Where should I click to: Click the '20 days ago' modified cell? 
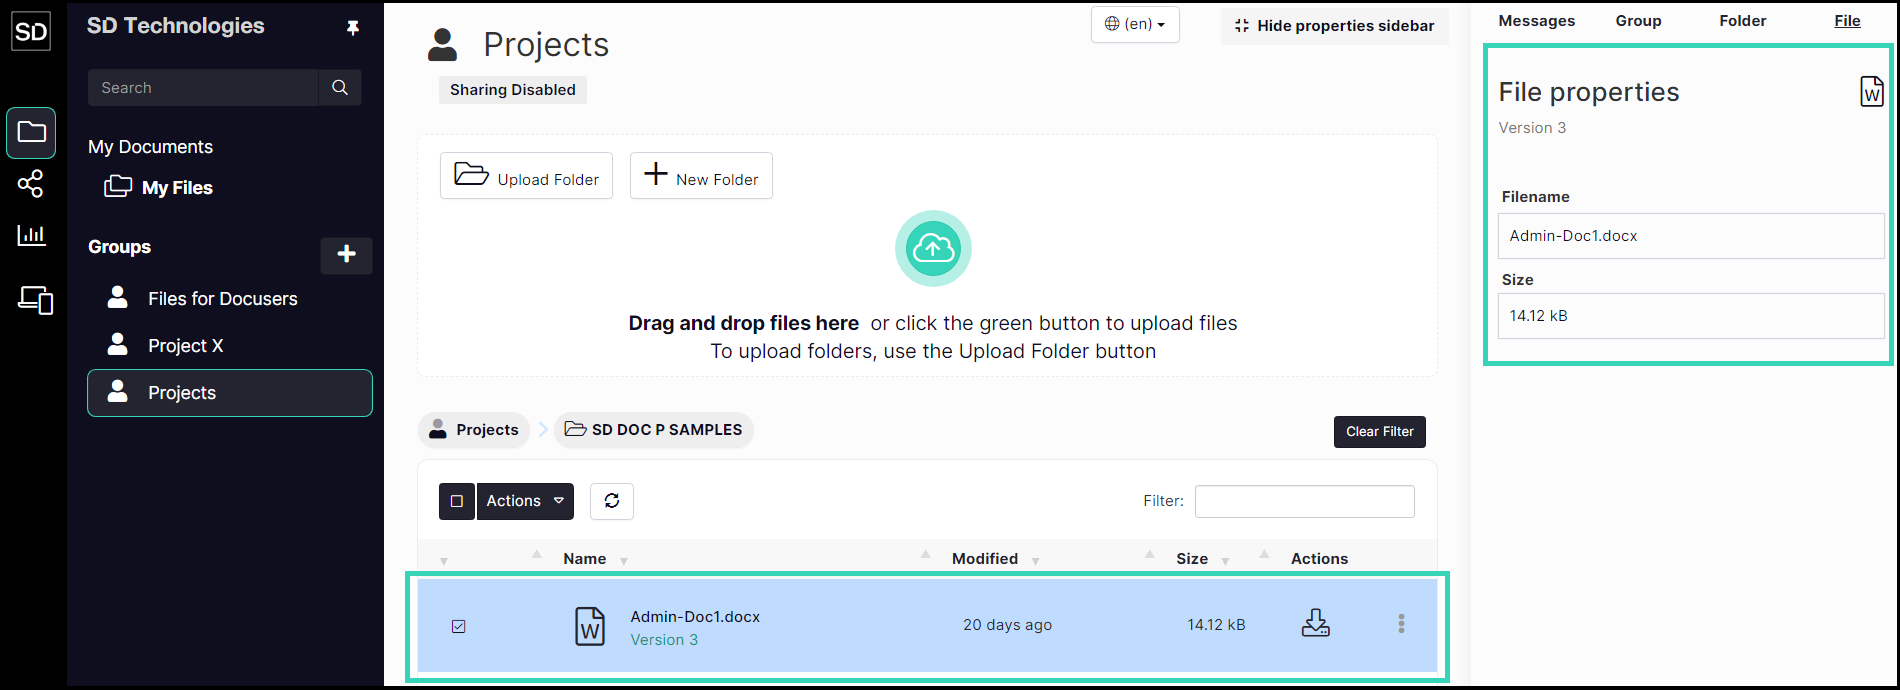pyautogui.click(x=1007, y=625)
